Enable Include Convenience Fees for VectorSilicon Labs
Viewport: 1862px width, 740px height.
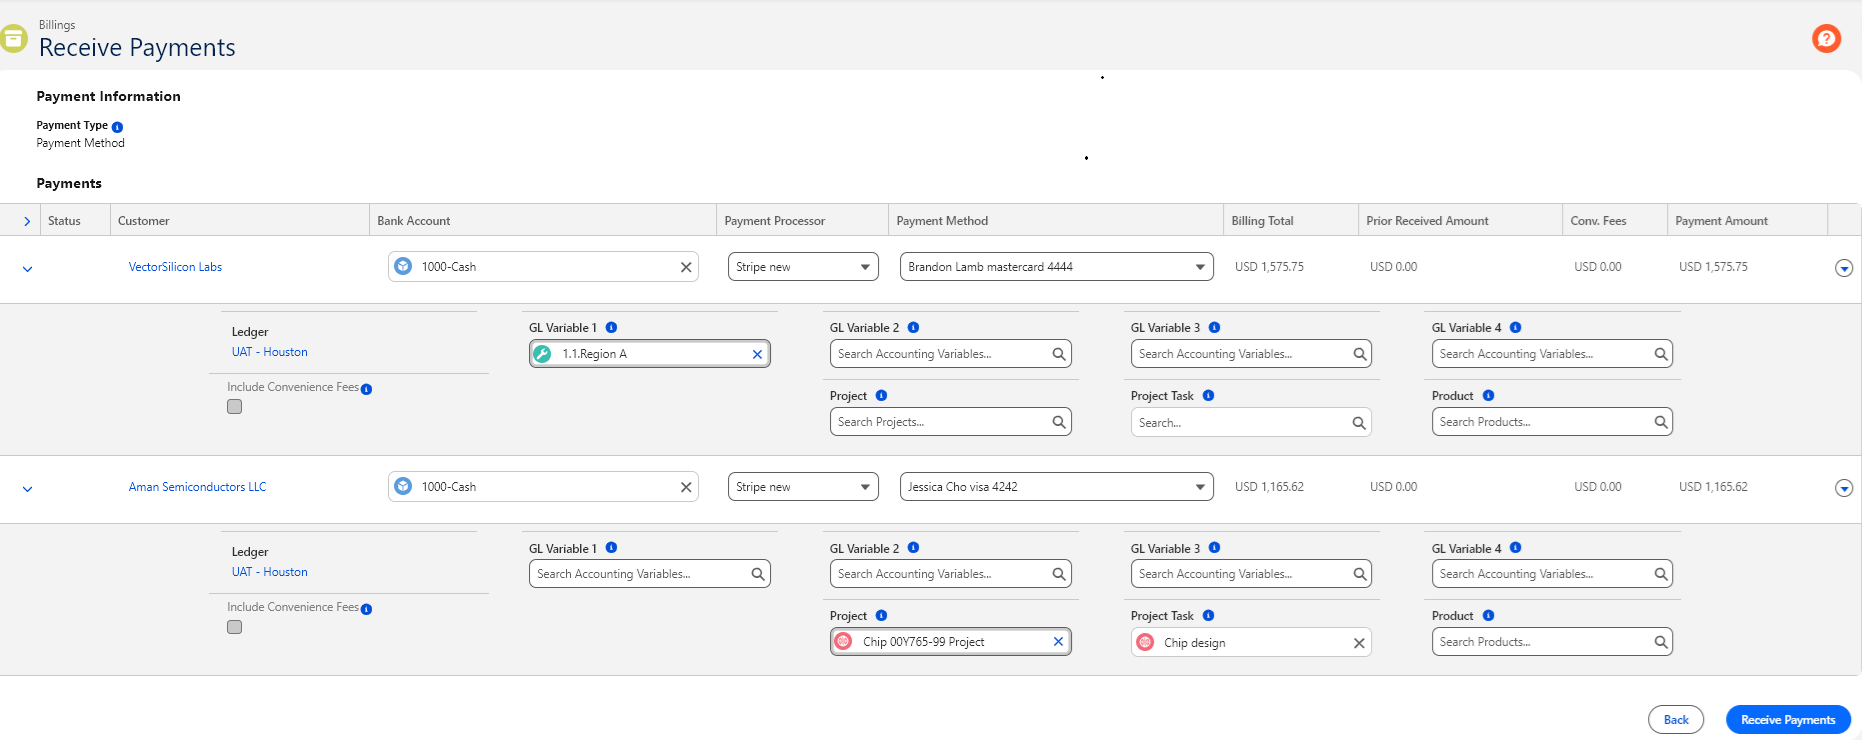(234, 407)
